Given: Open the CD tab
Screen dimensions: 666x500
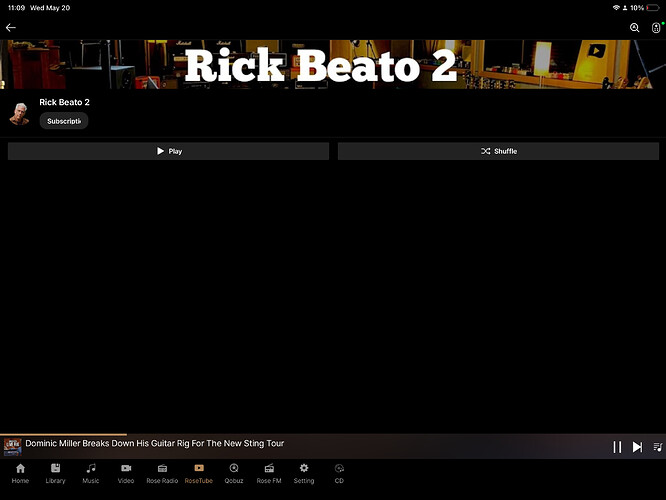Looking at the screenshot, I should click(x=339, y=474).
